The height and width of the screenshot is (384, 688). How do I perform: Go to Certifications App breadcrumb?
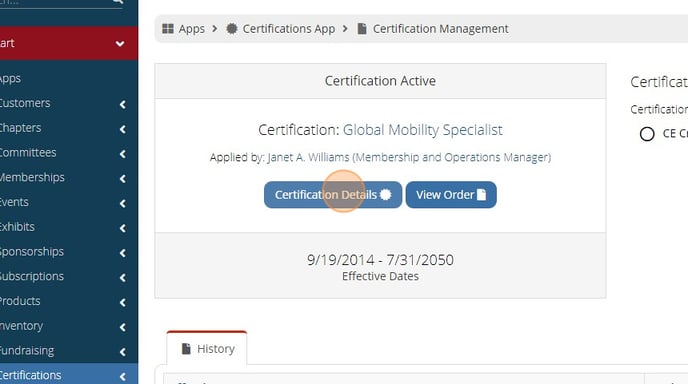[289, 29]
